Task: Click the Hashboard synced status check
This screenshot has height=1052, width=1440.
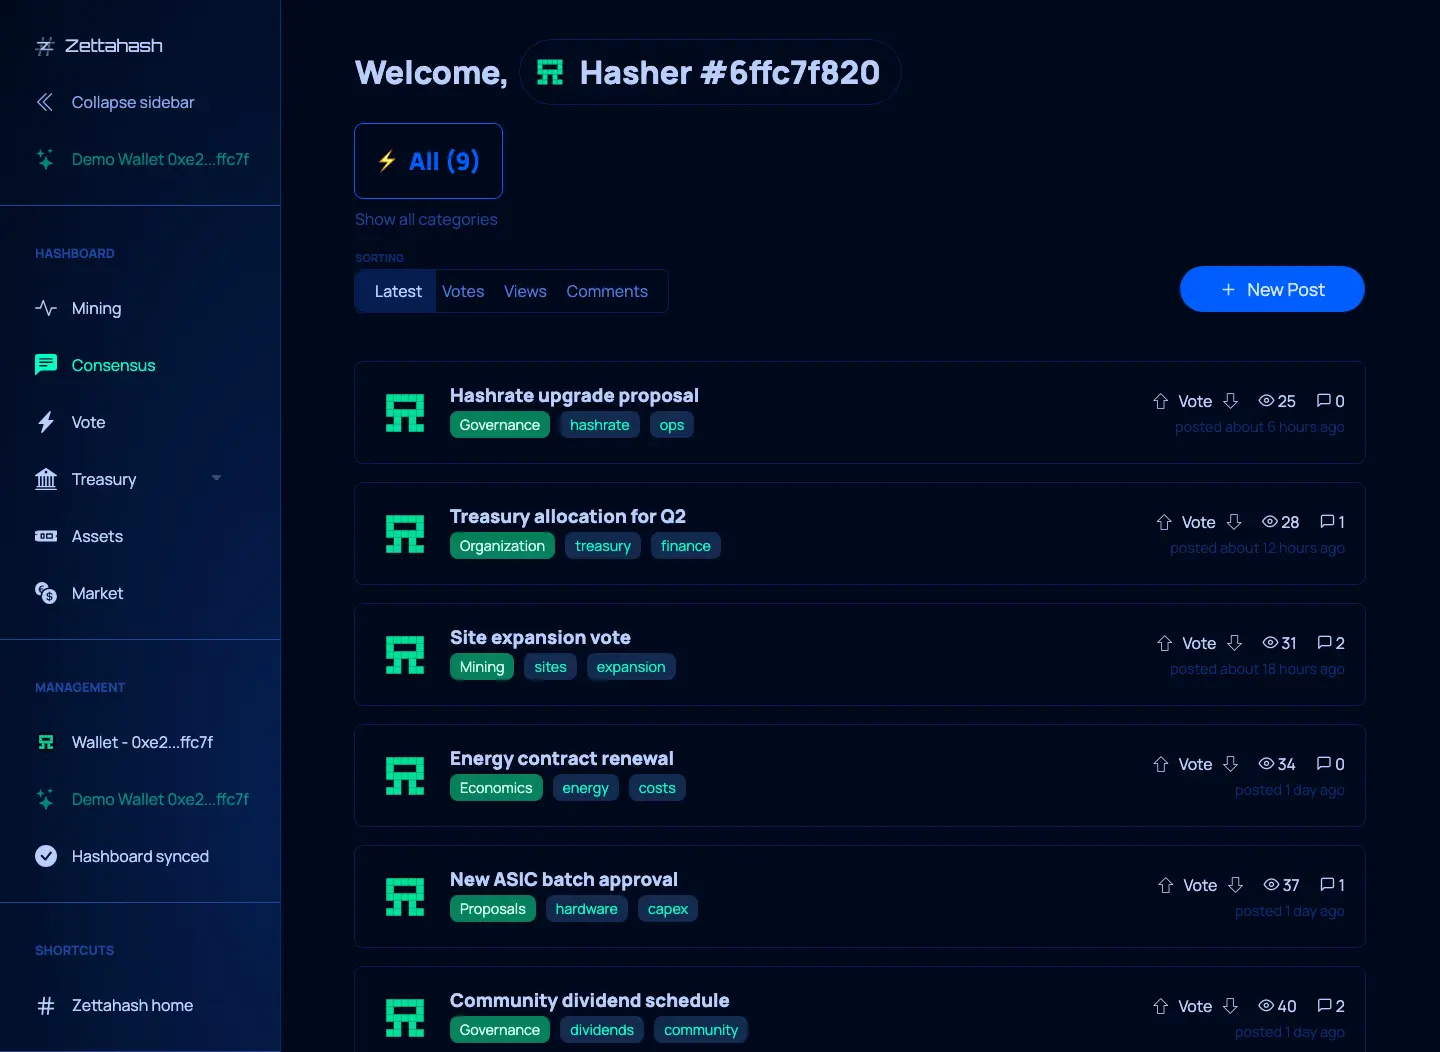Action: 46,856
